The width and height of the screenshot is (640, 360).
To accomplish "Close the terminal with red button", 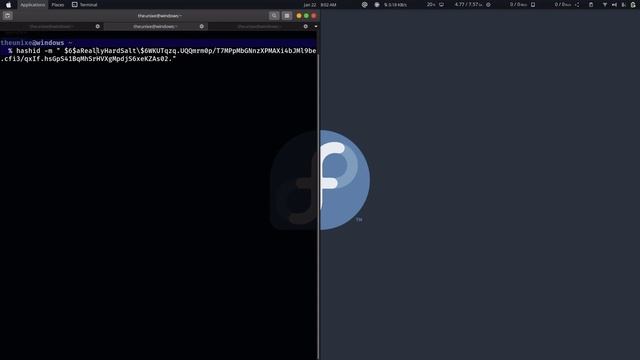I will click(x=314, y=16).
